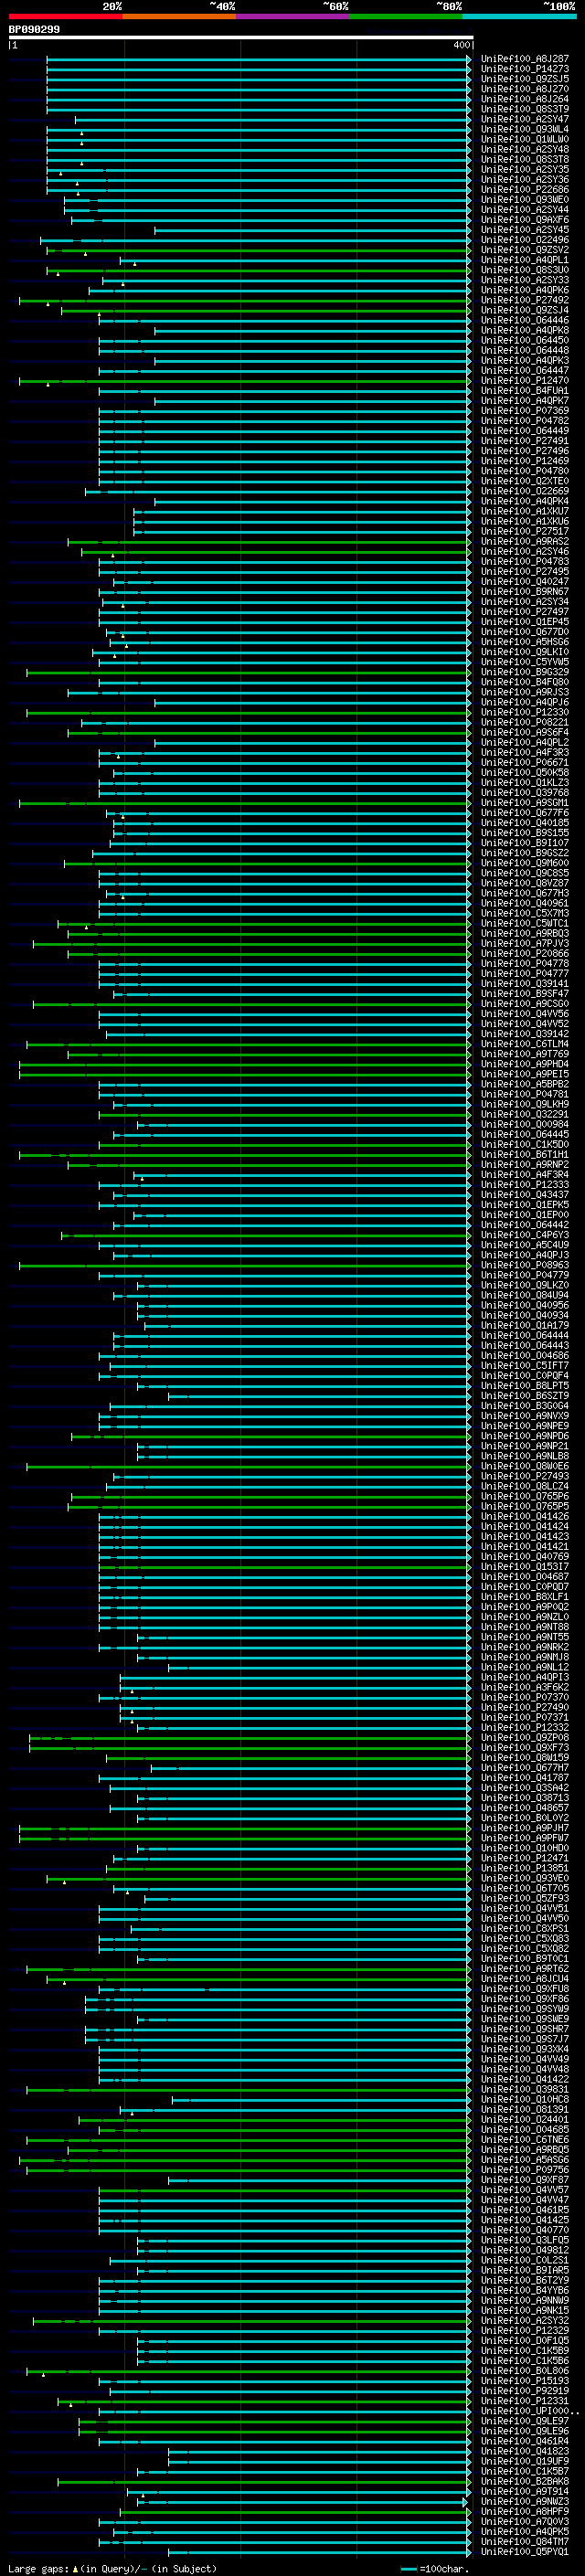Open the UniRef100_P12470 hit label
585x2576 pixels.
tap(525, 381)
